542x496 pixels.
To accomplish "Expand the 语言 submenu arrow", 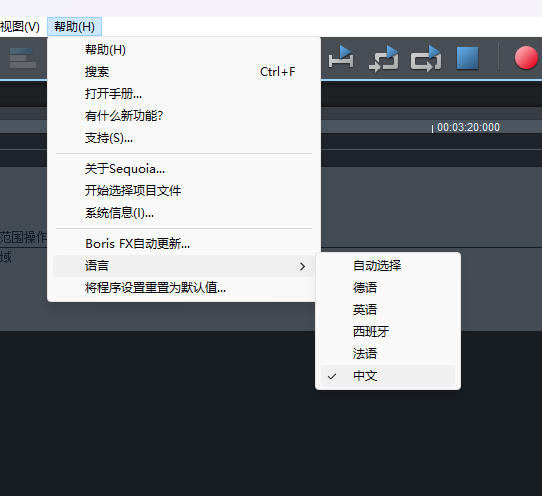I will pyautogui.click(x=302, y=266).
